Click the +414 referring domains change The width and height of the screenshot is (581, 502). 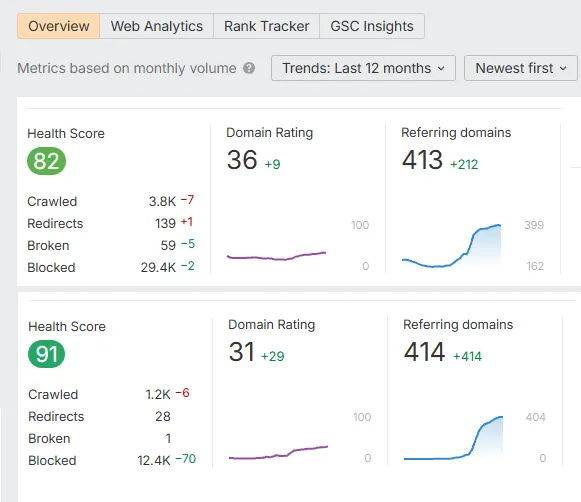pyautogui.click(x=467, y=356)
